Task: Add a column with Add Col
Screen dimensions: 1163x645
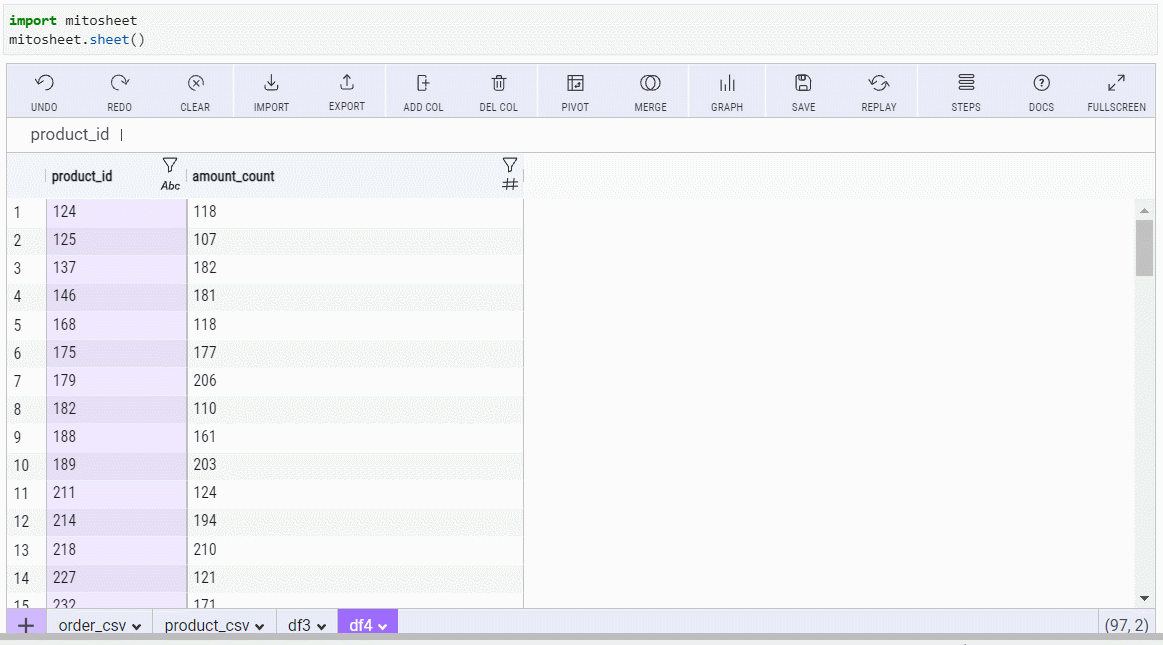Action: 423,84
